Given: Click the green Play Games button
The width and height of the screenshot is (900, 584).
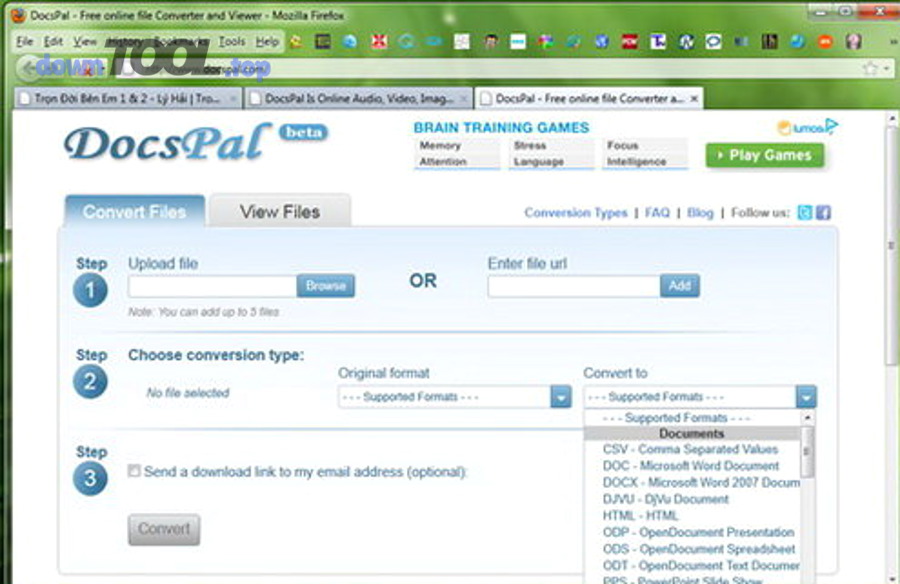Looking at the screenshot, I should [765, 155].
